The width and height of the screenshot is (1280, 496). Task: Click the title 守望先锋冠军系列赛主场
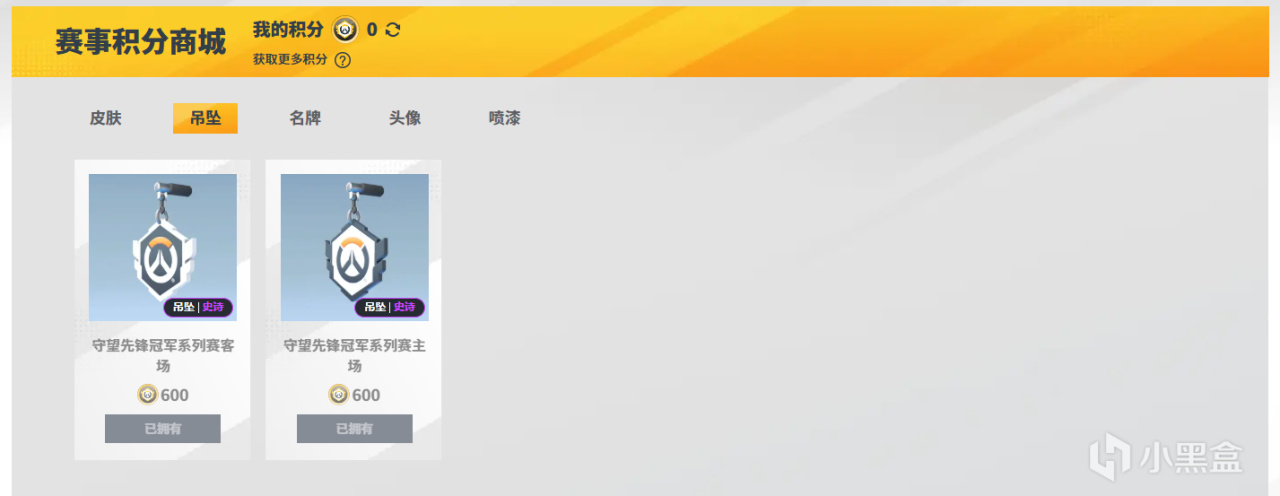[x=355, y=356]
